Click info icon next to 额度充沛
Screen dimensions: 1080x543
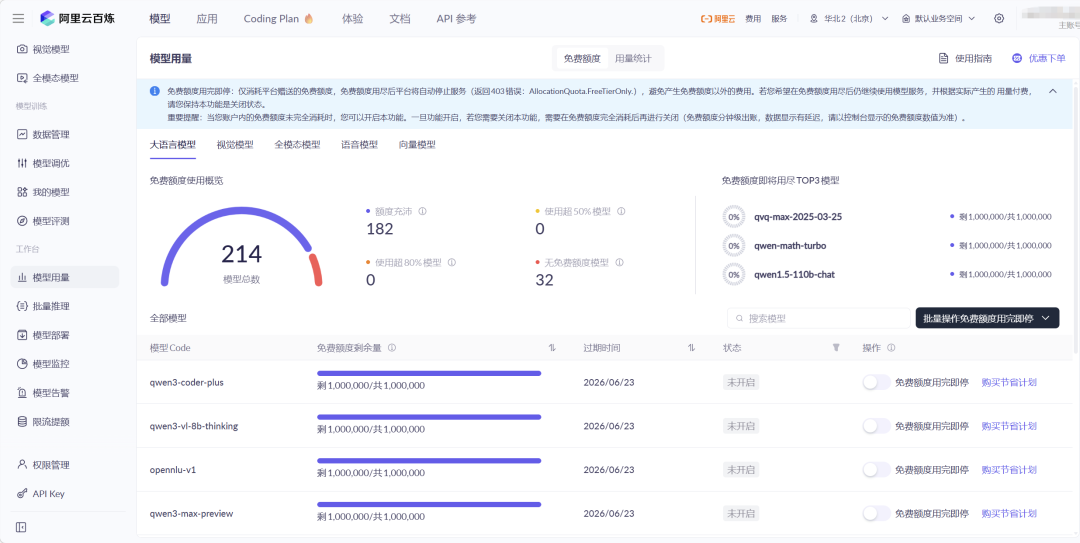coord(422,212)
